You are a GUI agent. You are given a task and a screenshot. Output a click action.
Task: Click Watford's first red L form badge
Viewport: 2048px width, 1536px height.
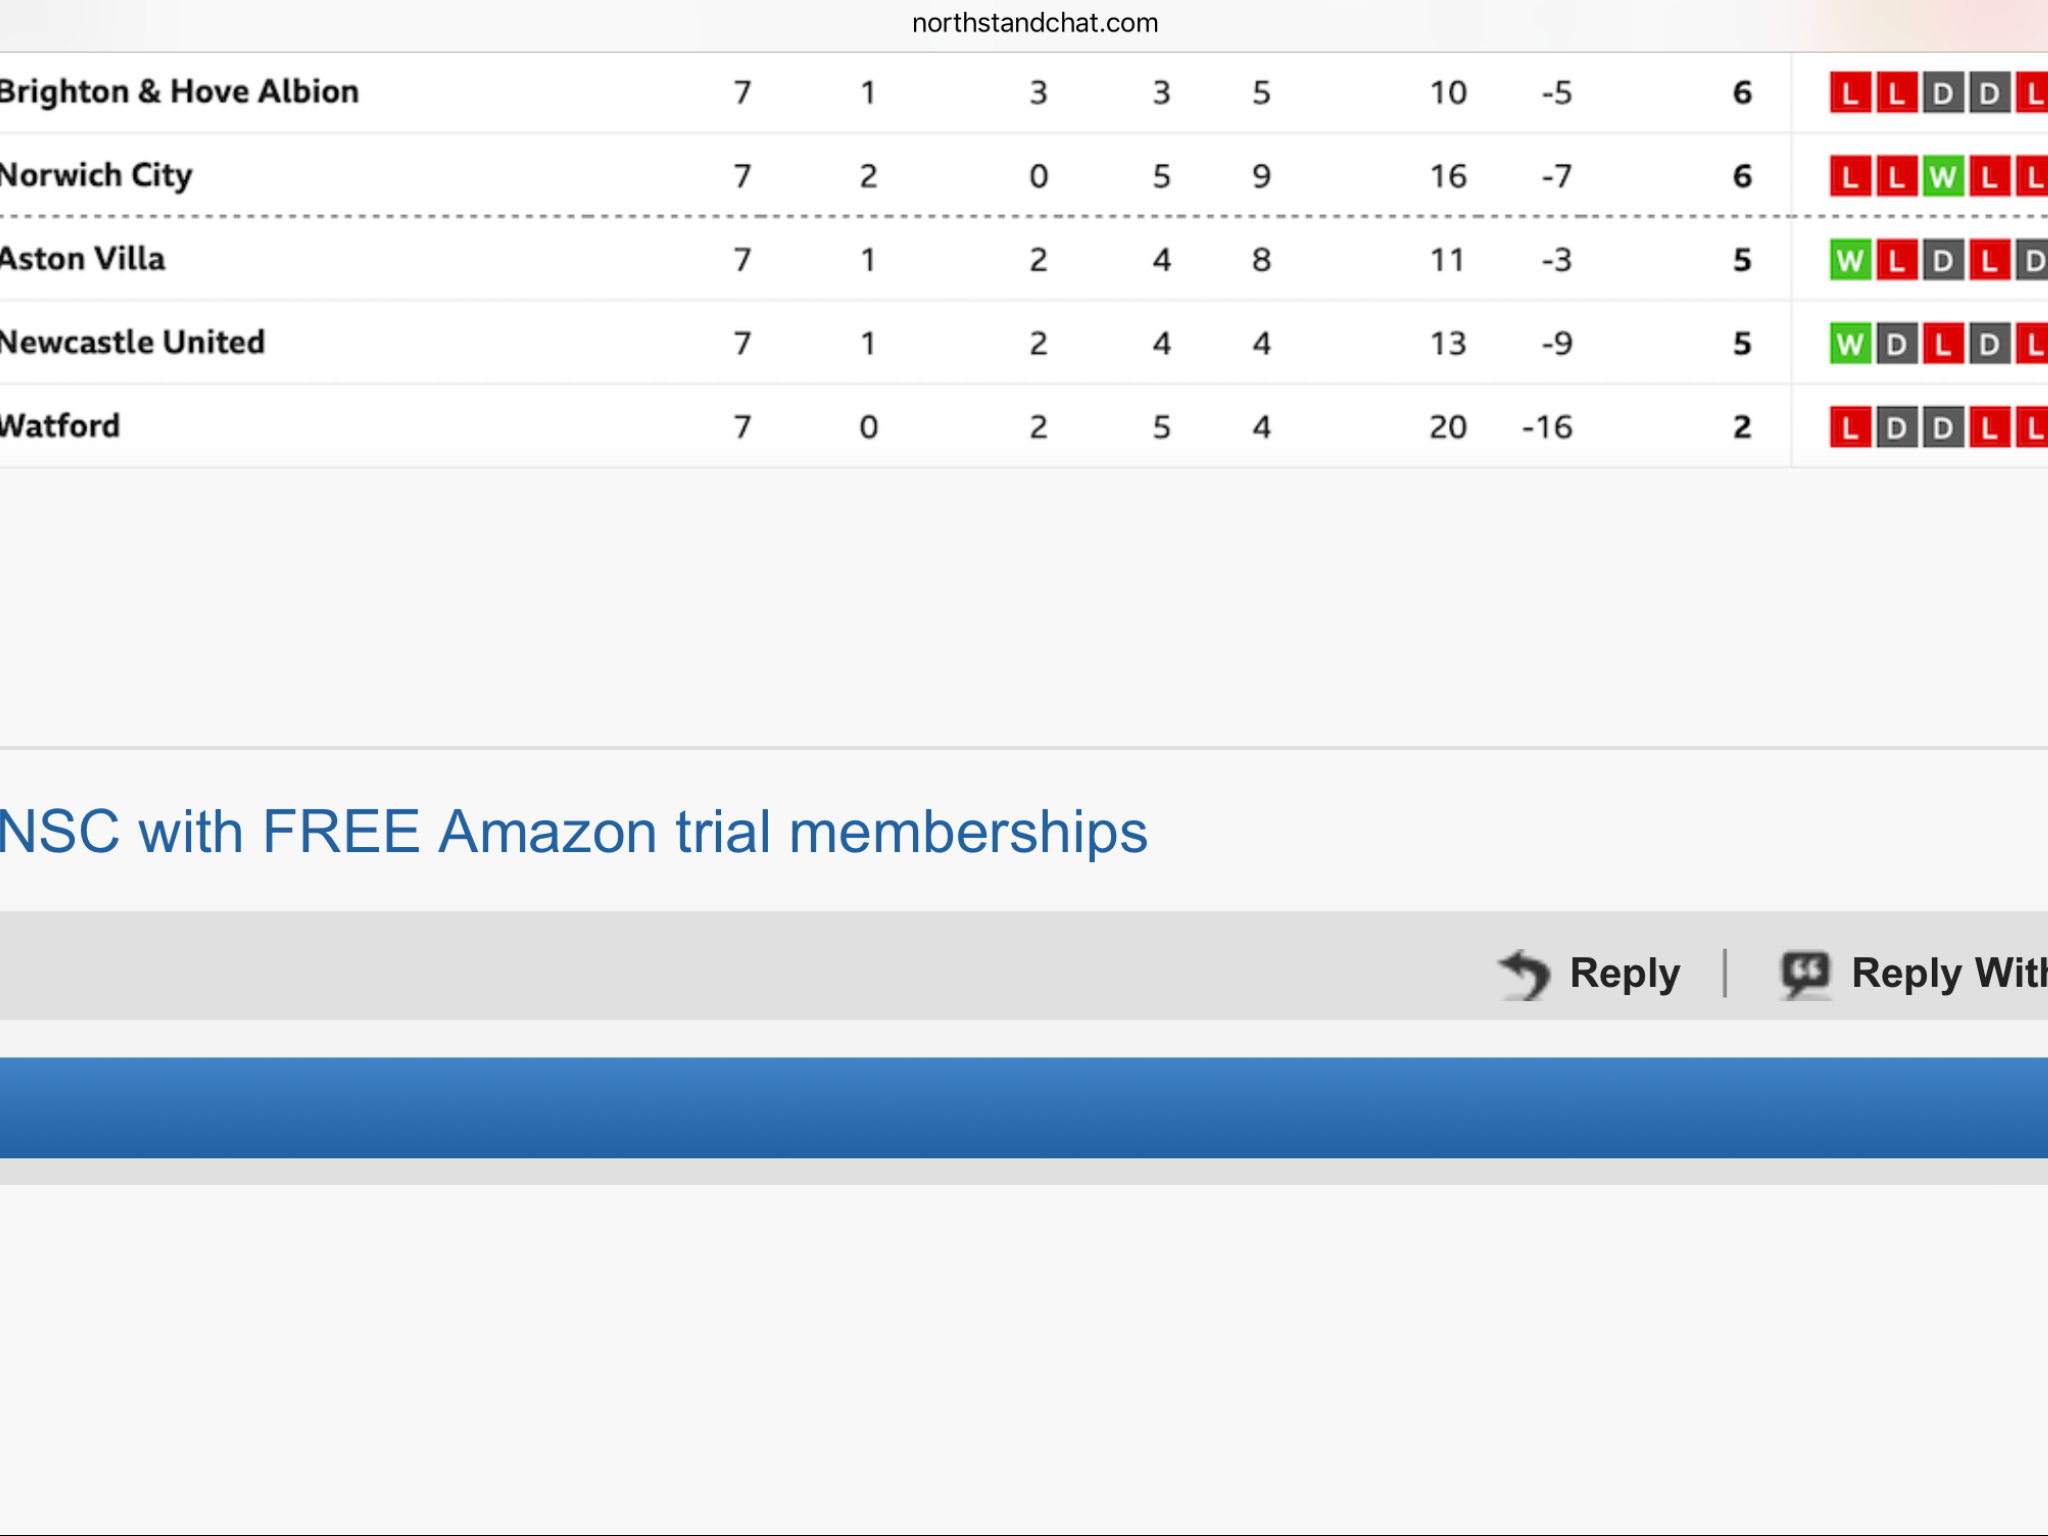[1850, 428]
